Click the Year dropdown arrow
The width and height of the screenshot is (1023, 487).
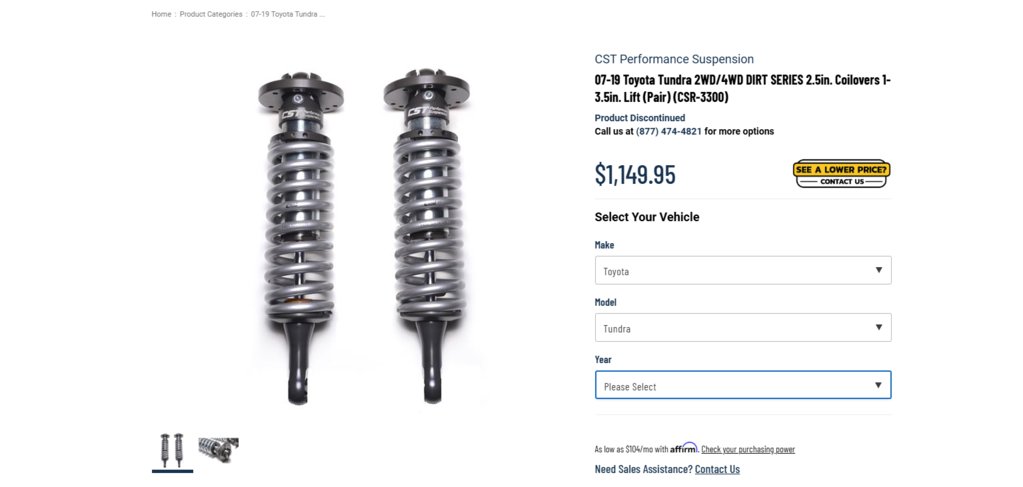878,385
